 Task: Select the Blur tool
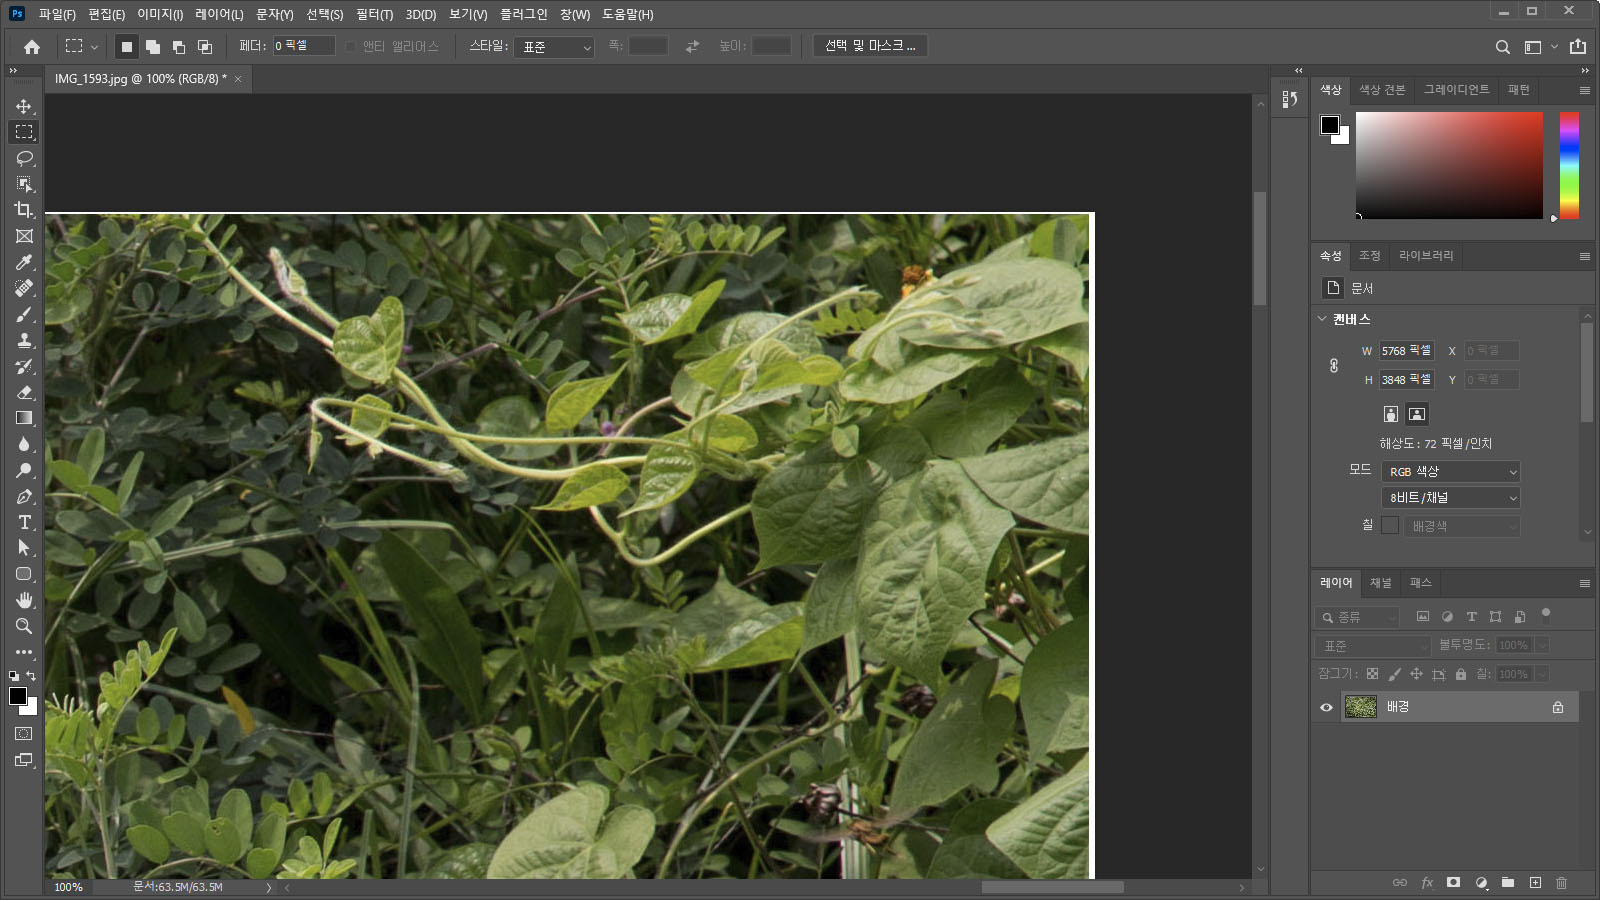point(24,444)
